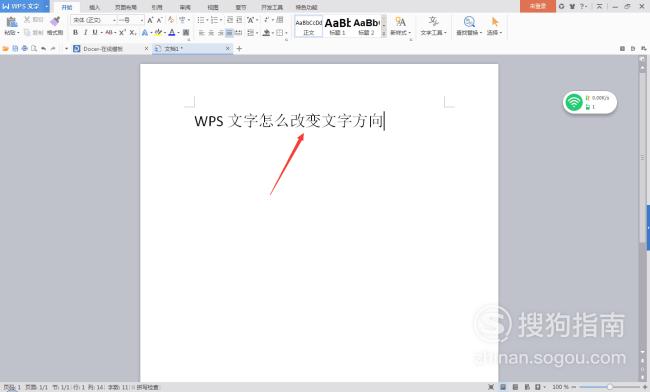Center align the paragraph
Viewport: 650px width, 392px height.
[x=211, y=33]
